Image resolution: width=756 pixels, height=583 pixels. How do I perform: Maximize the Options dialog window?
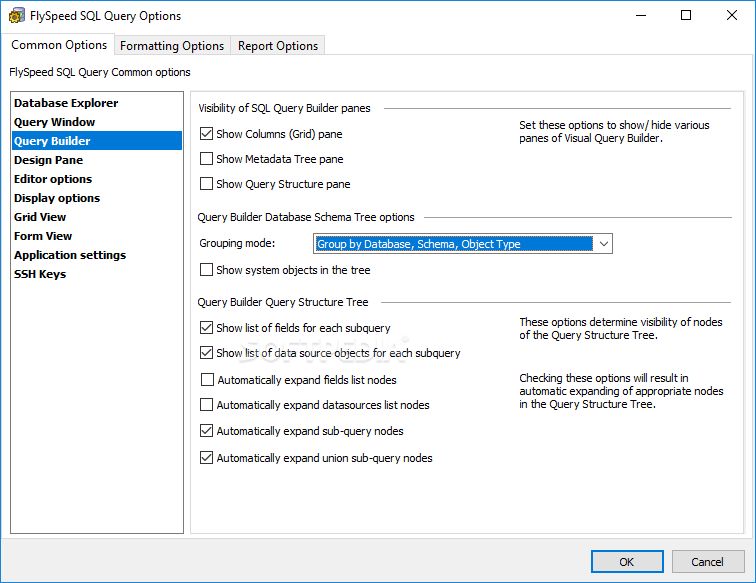[x=686, y=15]
